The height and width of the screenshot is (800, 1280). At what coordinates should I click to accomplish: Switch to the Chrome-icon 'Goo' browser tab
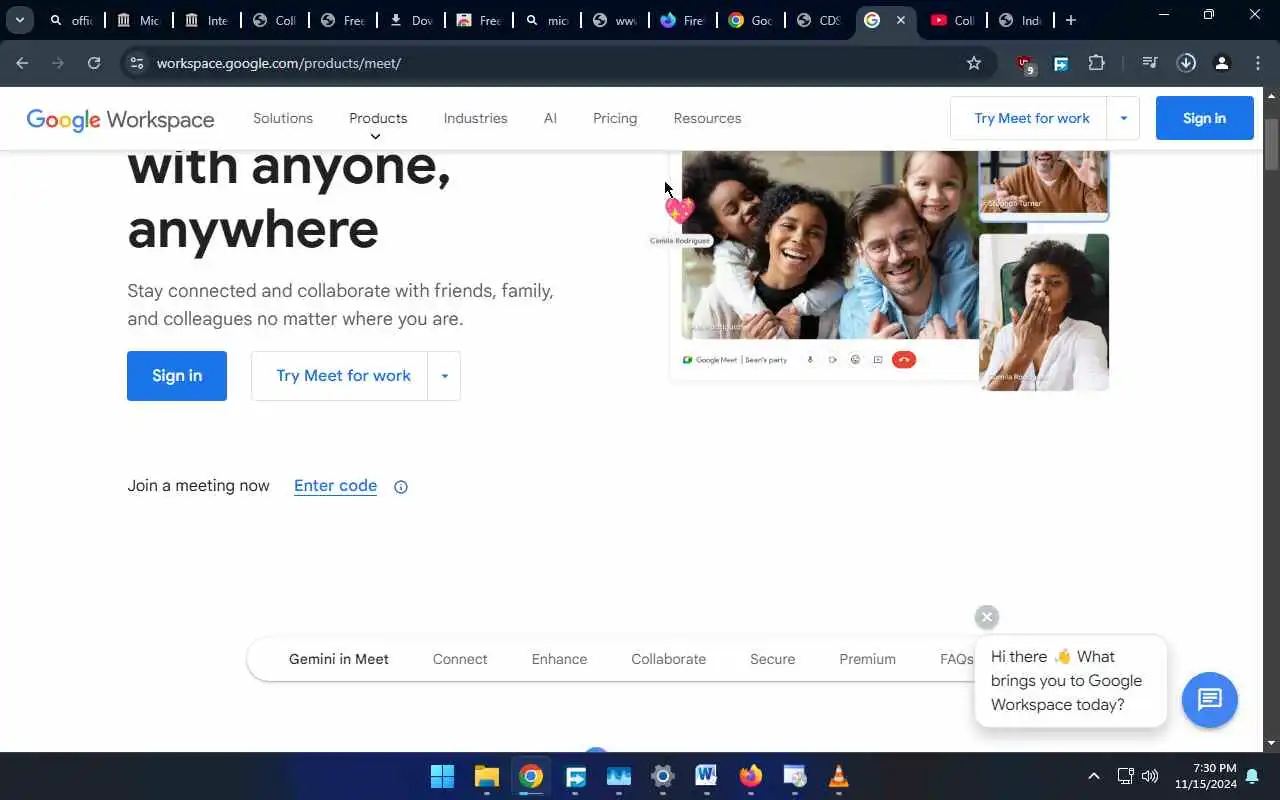tap(749, 20)
